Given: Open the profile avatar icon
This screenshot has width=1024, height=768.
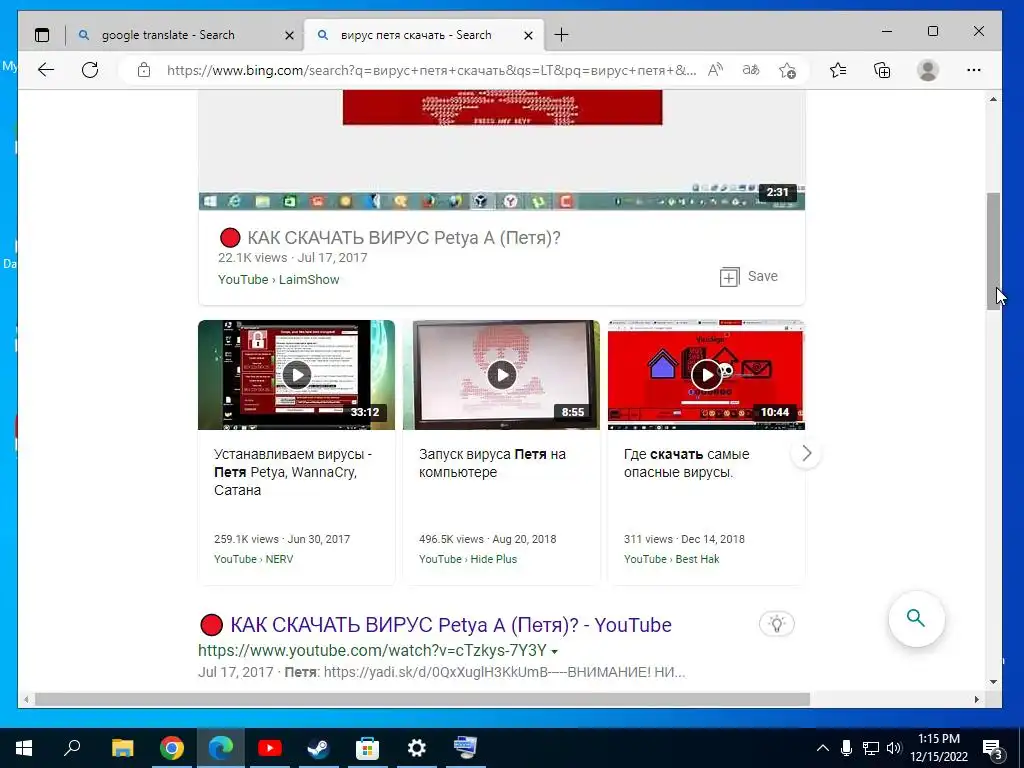Looking at the screenshot, I should tap(928, 70).
